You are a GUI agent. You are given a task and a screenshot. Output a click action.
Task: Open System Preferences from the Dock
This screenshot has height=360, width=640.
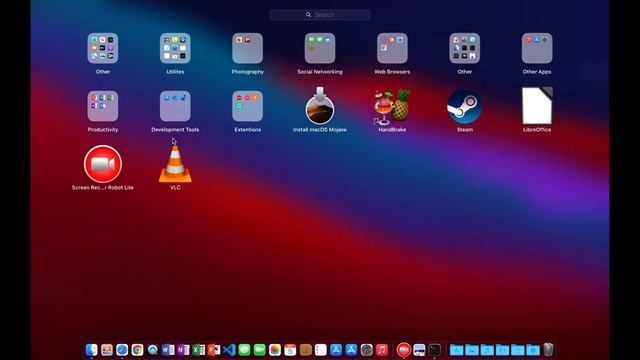(x=367, y=350)
